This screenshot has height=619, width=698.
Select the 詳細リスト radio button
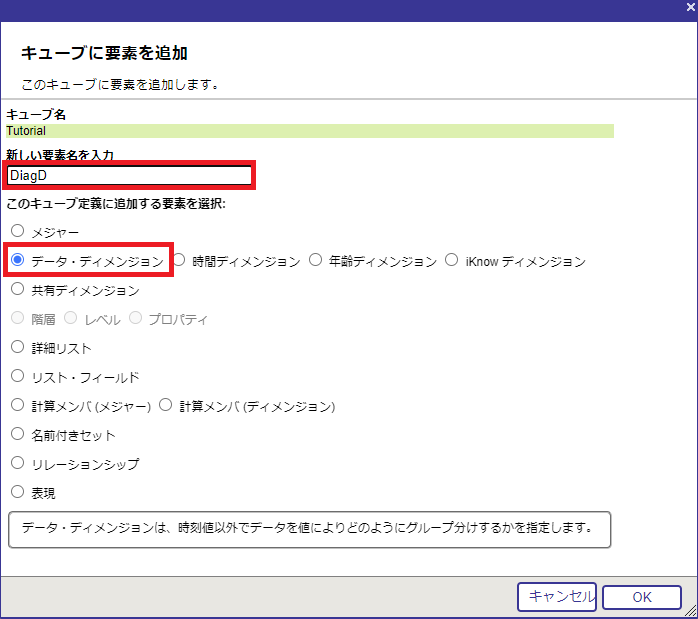pyautogui.click(x=18, y=347)
